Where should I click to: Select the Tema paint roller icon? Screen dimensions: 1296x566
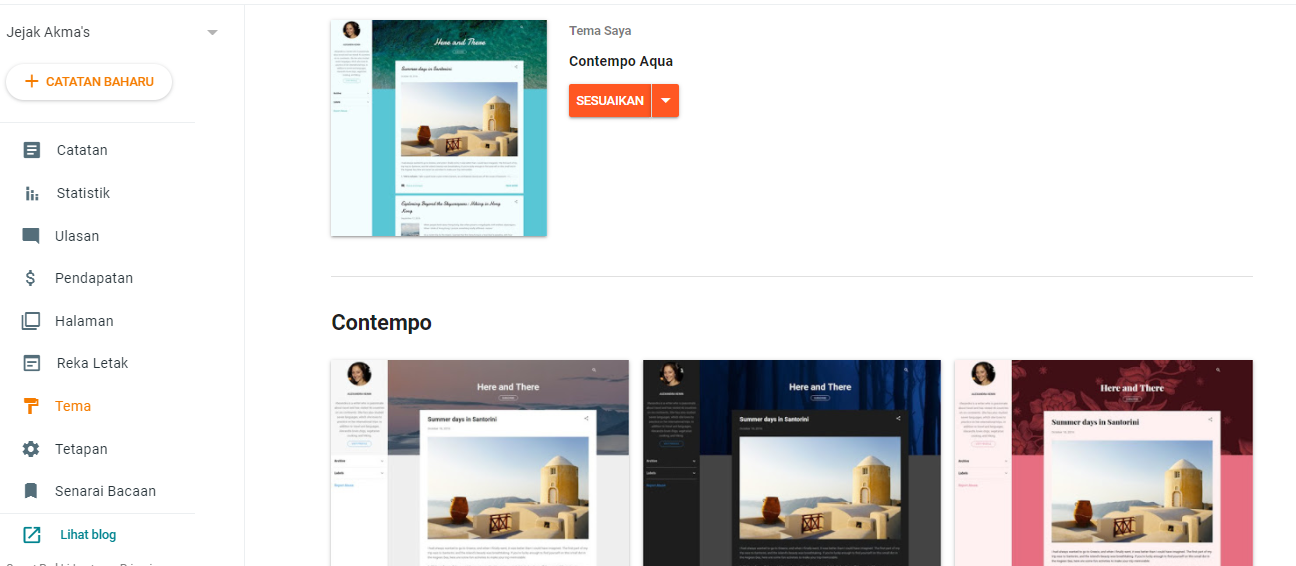(31, 406)
